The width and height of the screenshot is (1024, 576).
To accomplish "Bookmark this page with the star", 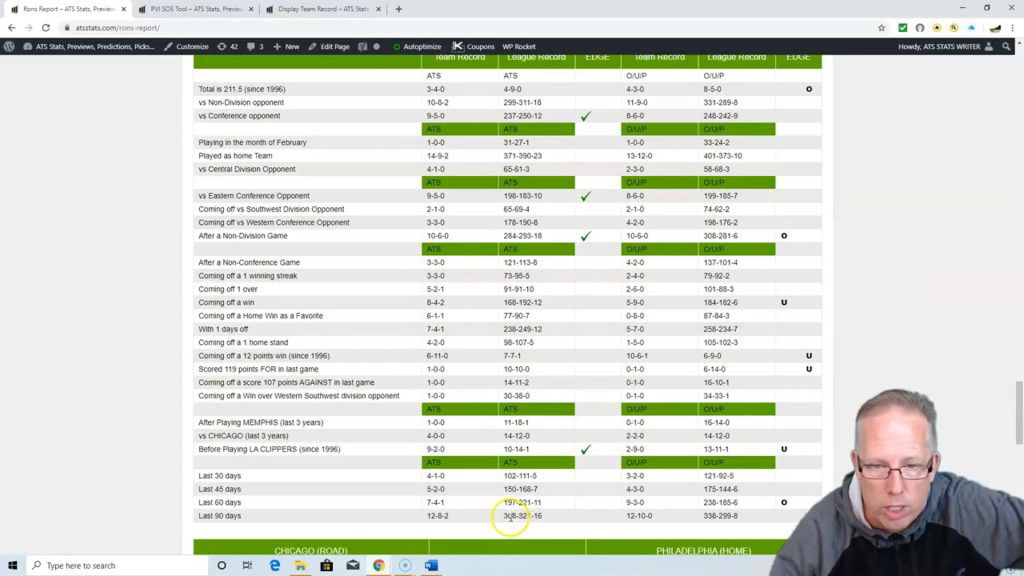I will (882, 27).
